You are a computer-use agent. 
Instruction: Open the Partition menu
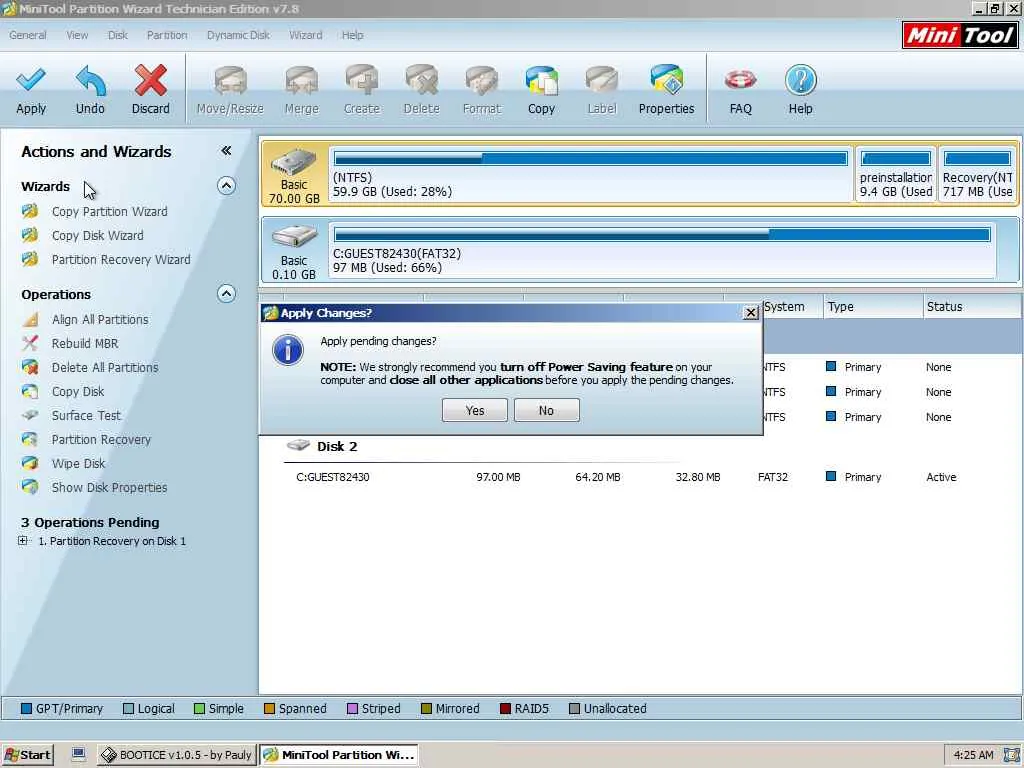click(x=167, y=35)
